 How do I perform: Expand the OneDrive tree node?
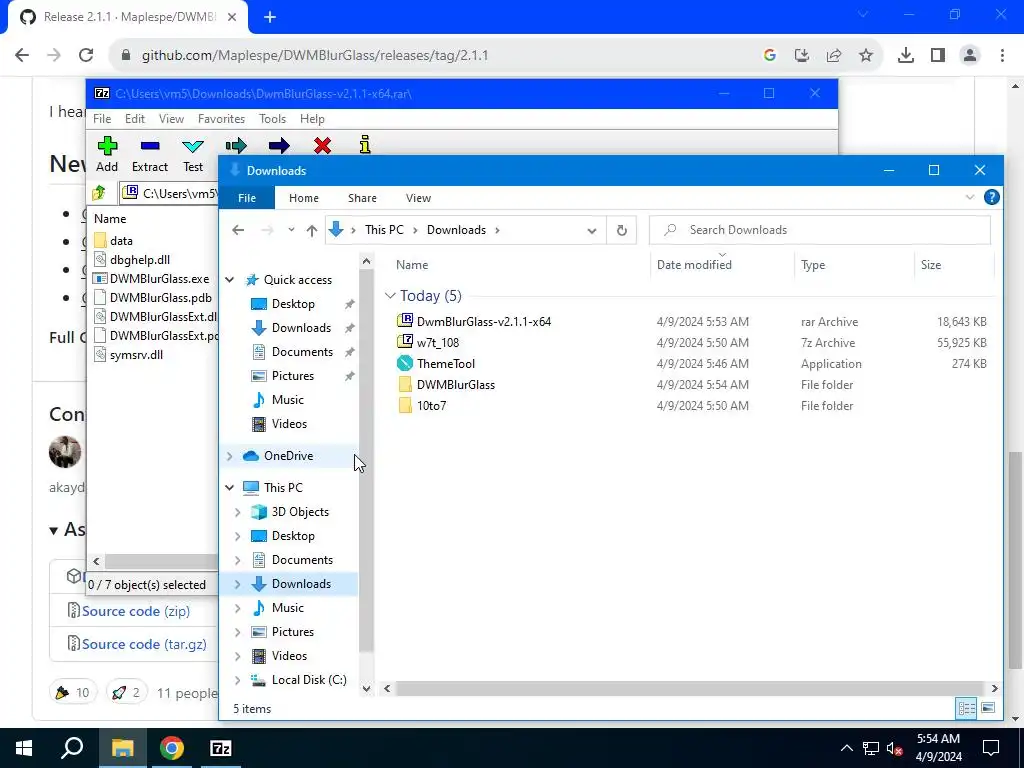[x=230, y=456]
